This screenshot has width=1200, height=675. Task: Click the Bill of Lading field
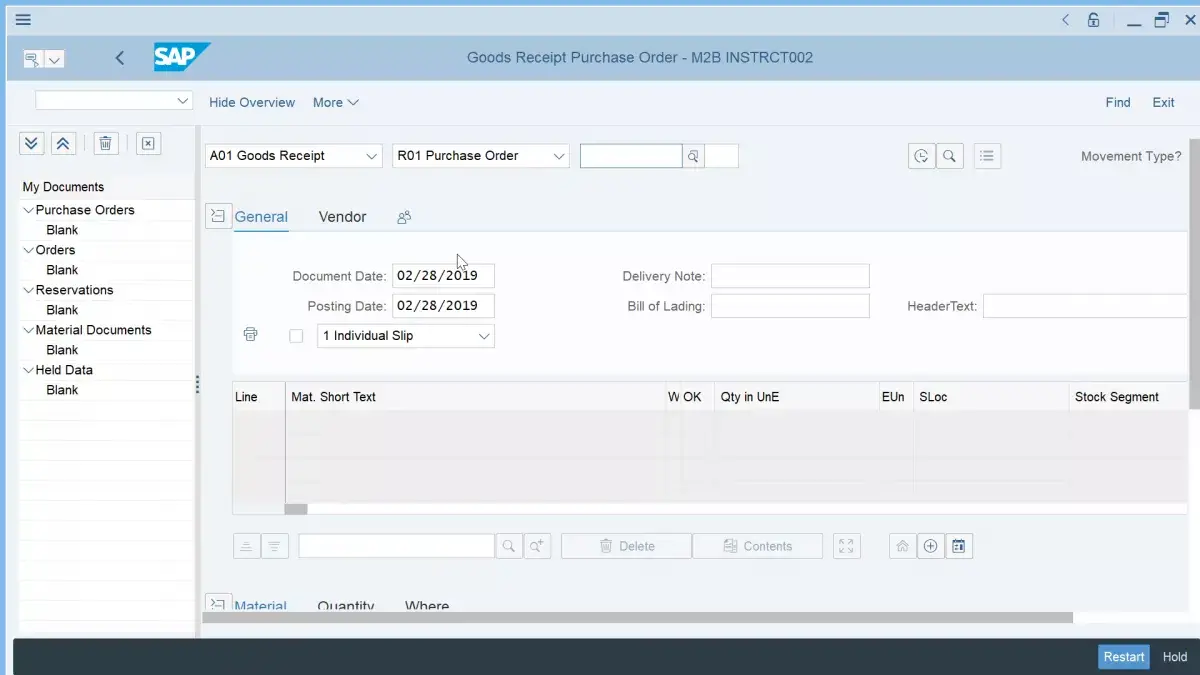tap(790, 306)
